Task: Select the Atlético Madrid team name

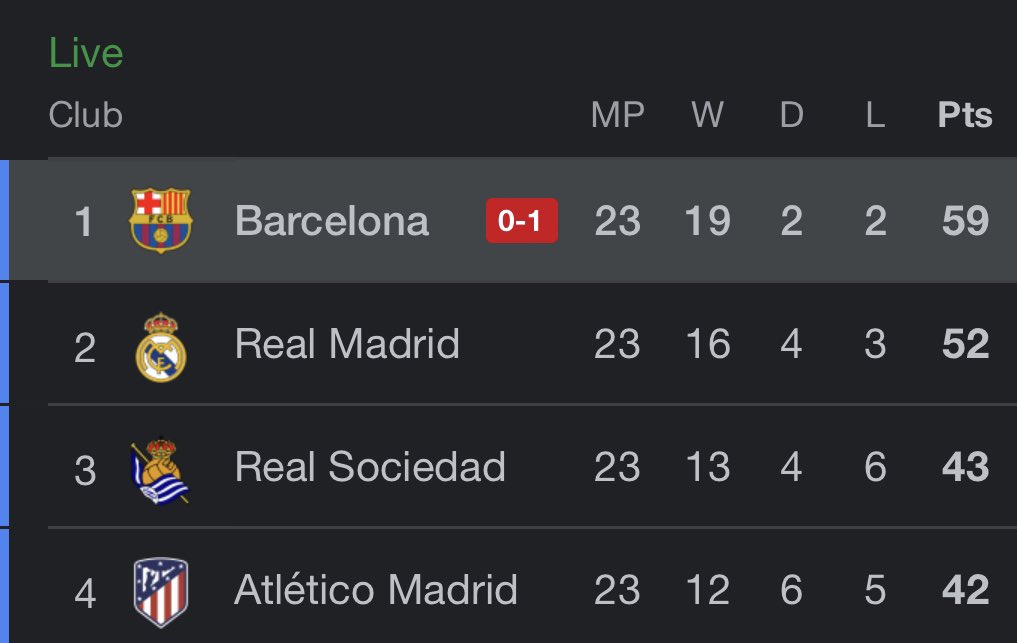Action: pyautogui.click(x=376, y=591)
